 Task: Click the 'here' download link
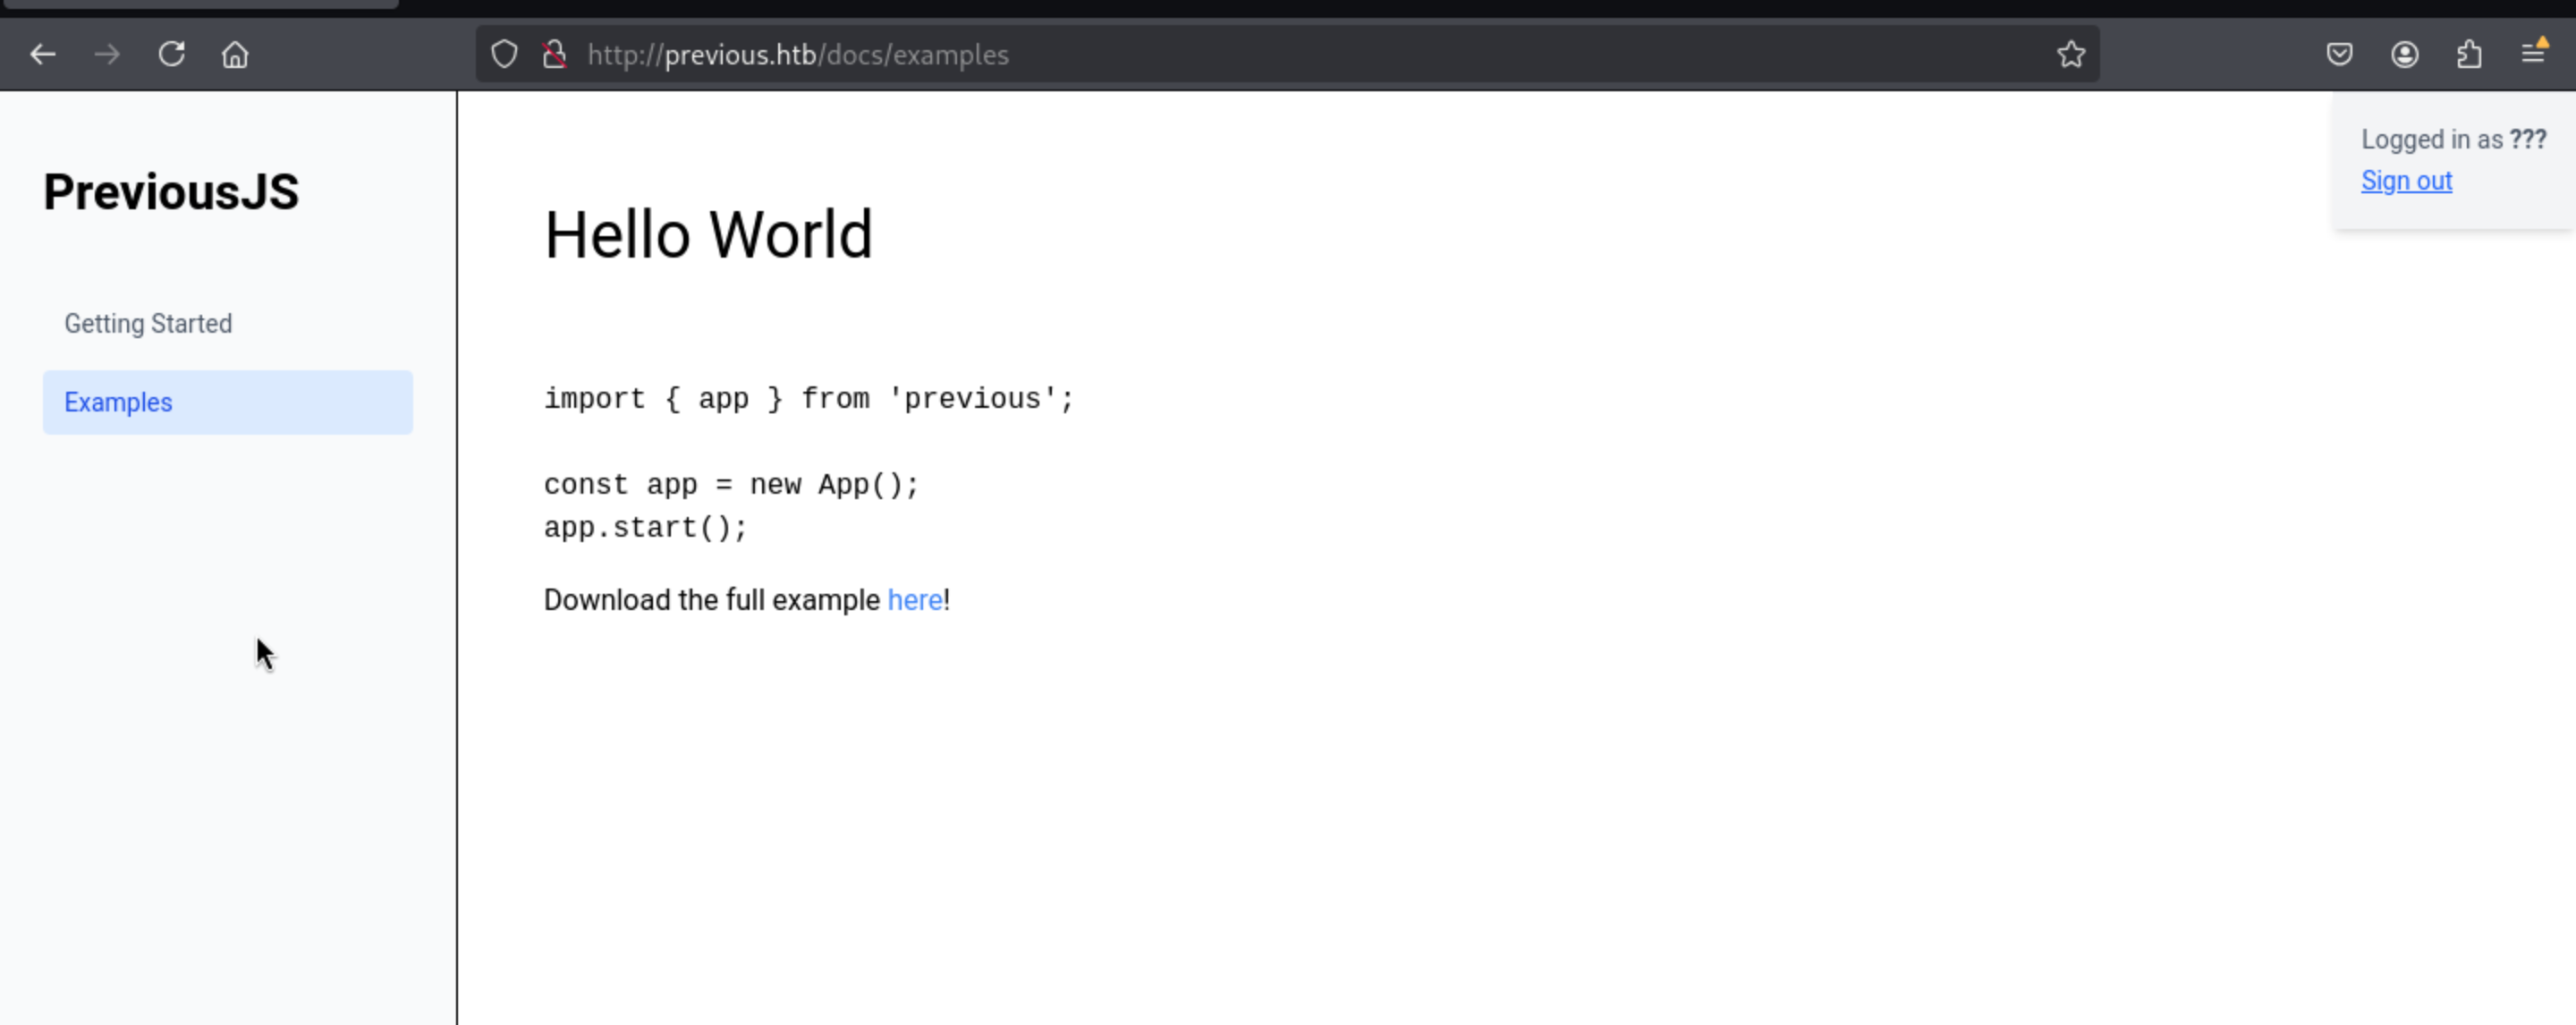[x=914, y=600]
